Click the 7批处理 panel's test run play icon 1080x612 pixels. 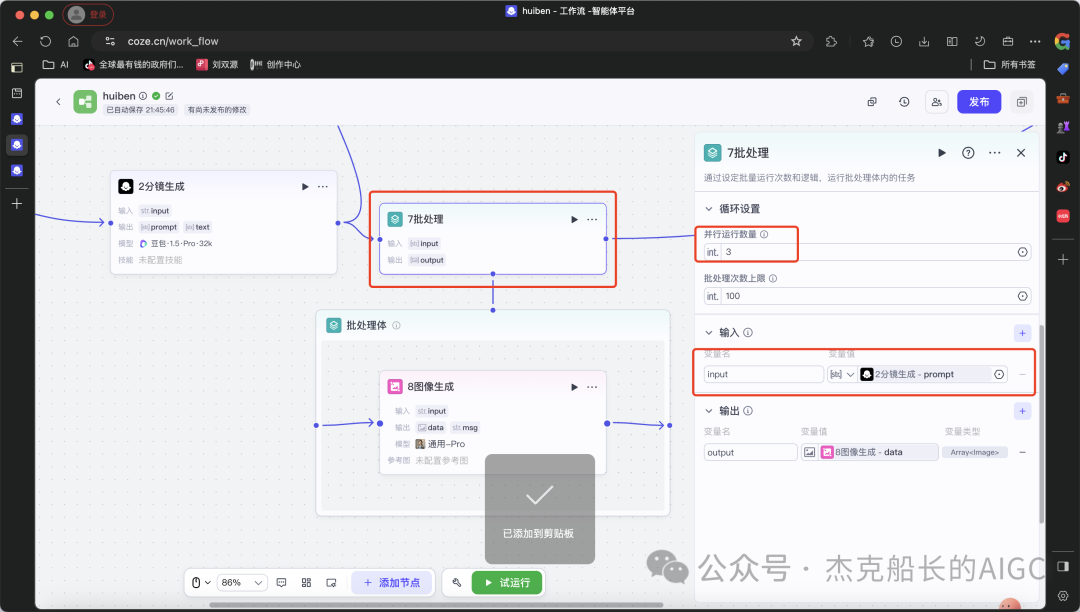point(942,153)
